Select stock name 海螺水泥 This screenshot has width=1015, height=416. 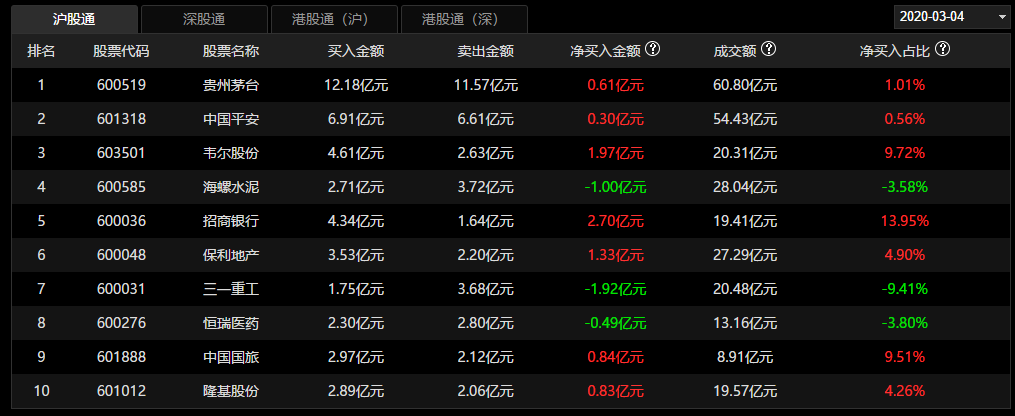(231, 187)
